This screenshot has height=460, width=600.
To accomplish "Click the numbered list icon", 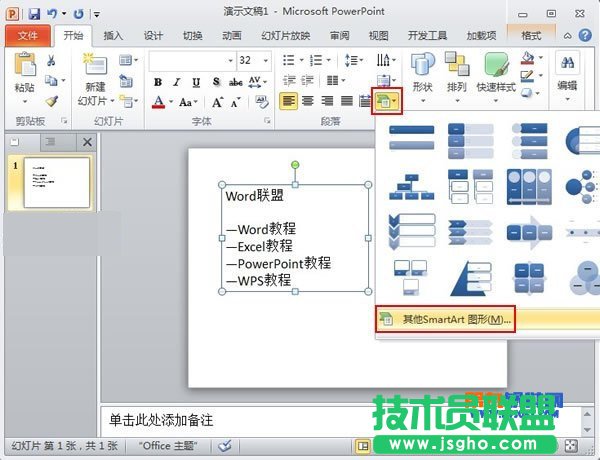I will coord(316,60).
